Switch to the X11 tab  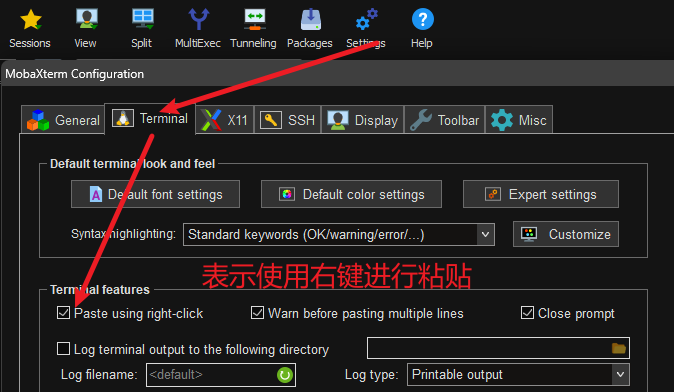225,120
